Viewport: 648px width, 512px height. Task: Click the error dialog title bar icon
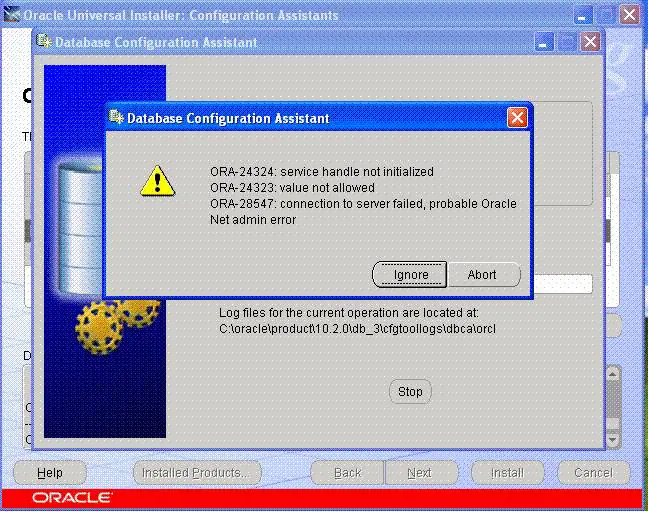(x=116, y=117)
